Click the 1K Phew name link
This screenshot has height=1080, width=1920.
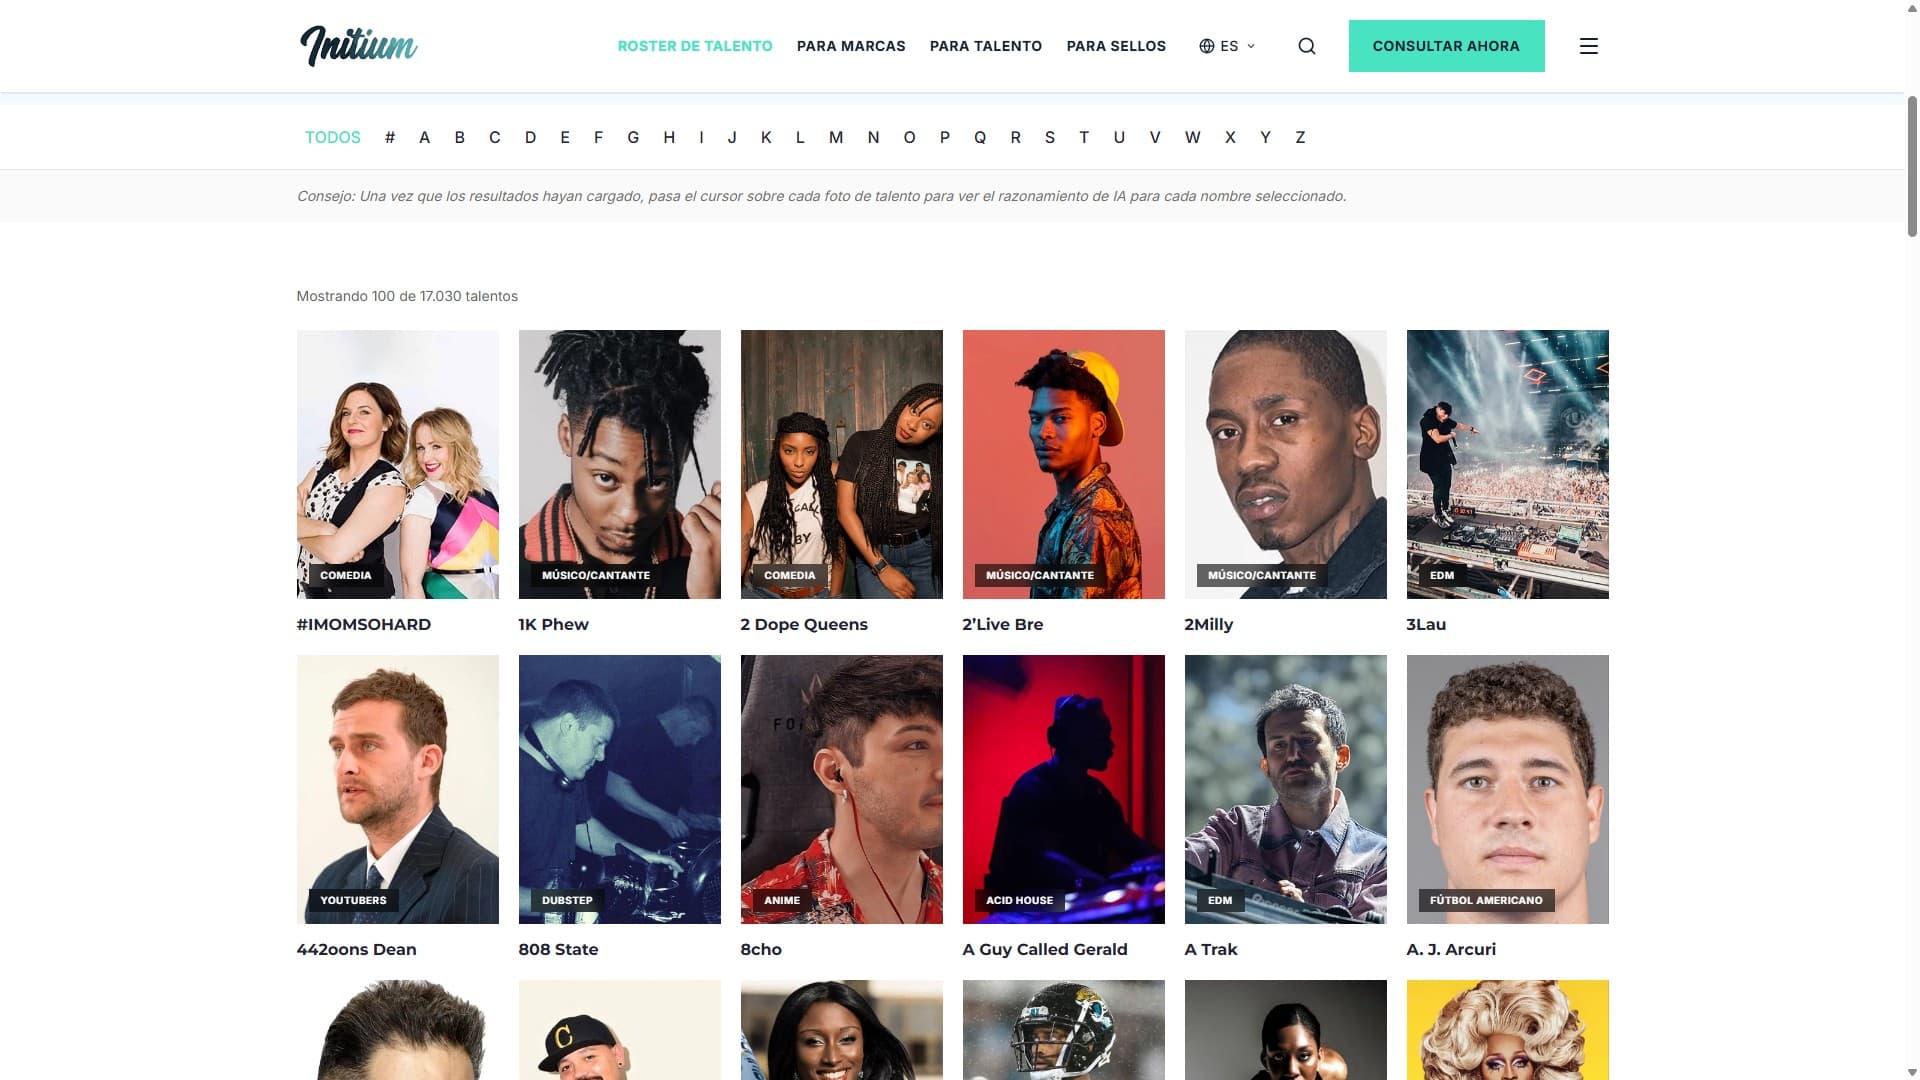point(553,624)
